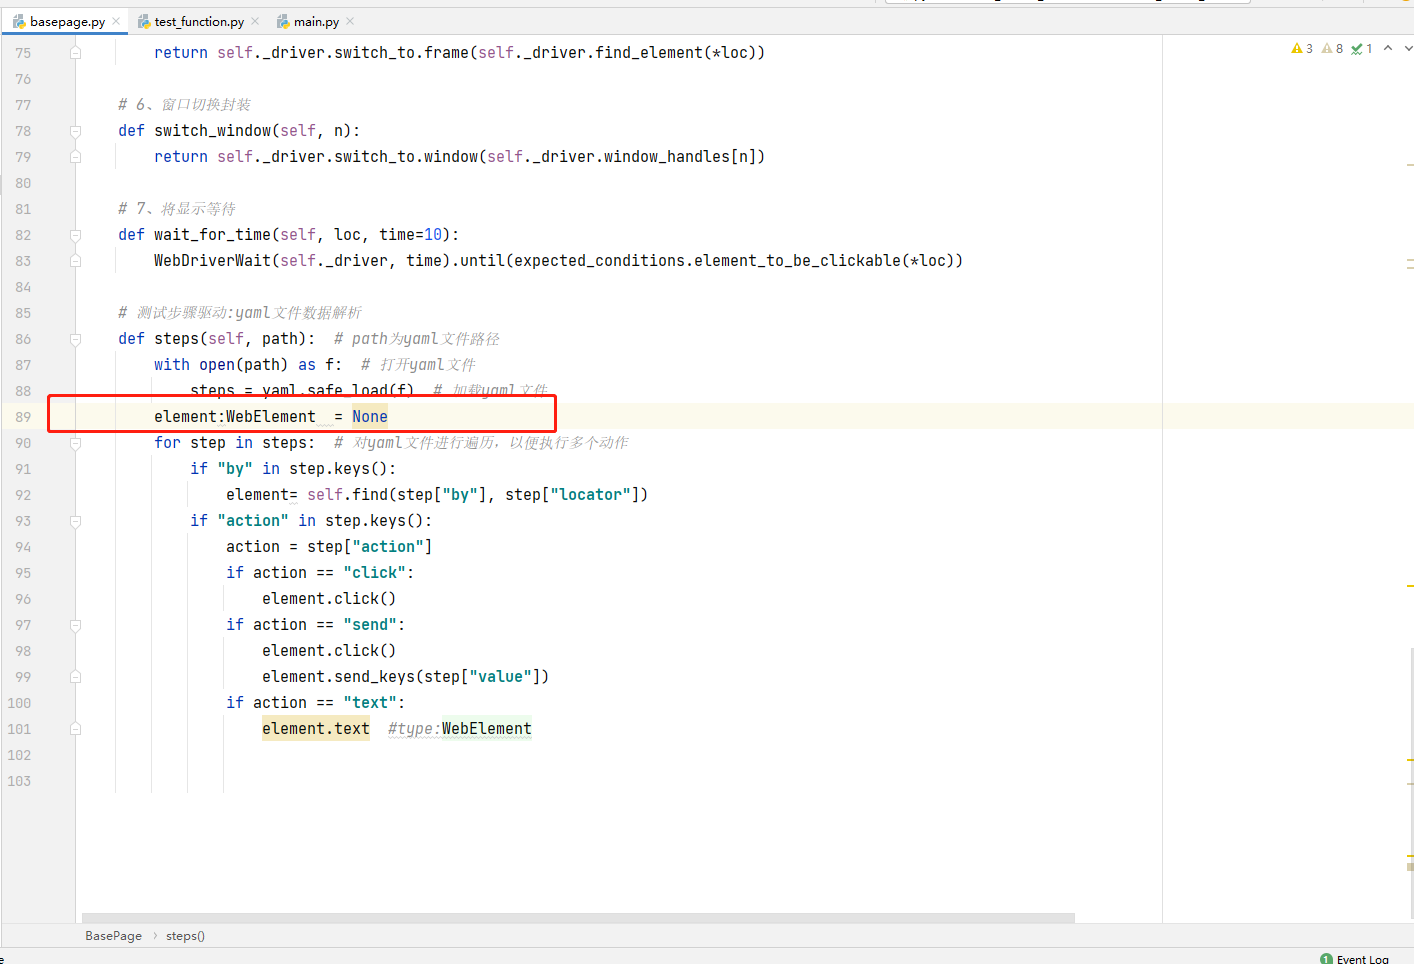
Task: Collapse the if "action" block fold marker
Action: (75, 521)
